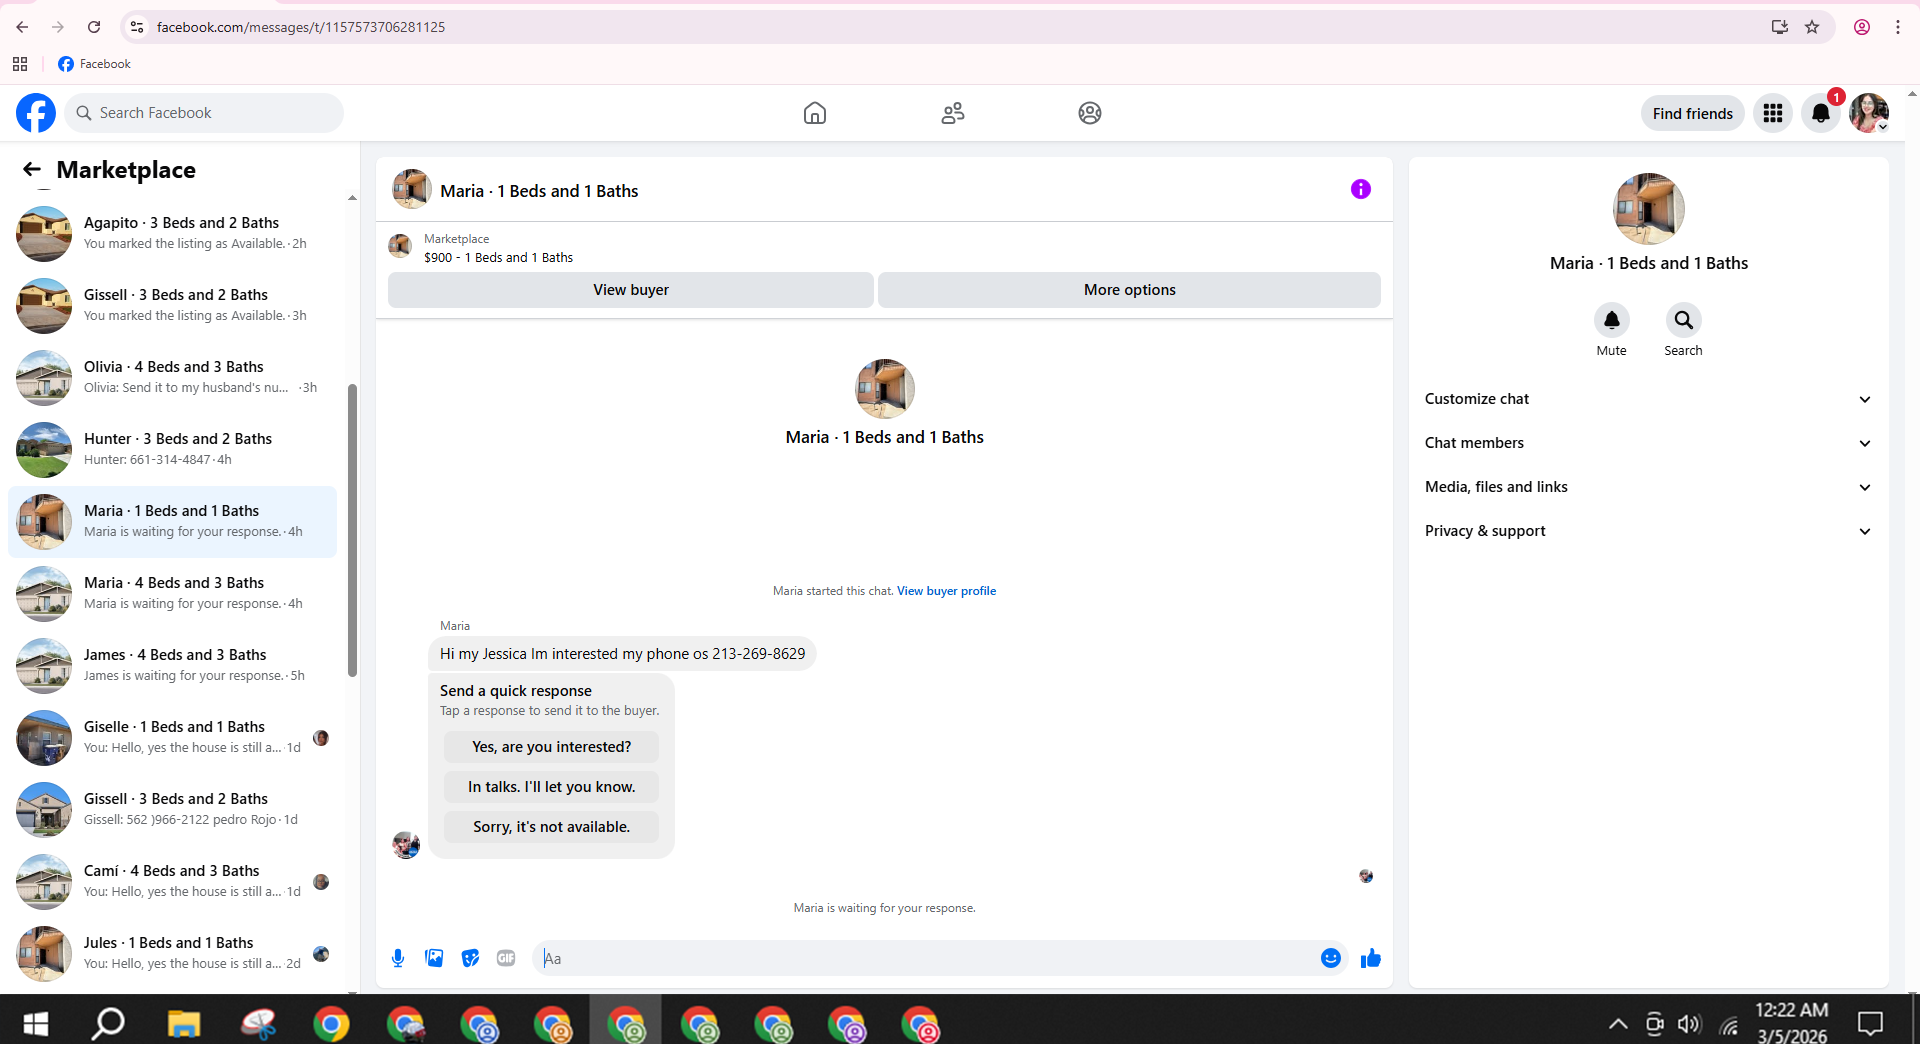The height and width of the screenshot is (1044, 1920).
Task: Click listing thumbnail in chat header
Action: (x=411, y=189)
